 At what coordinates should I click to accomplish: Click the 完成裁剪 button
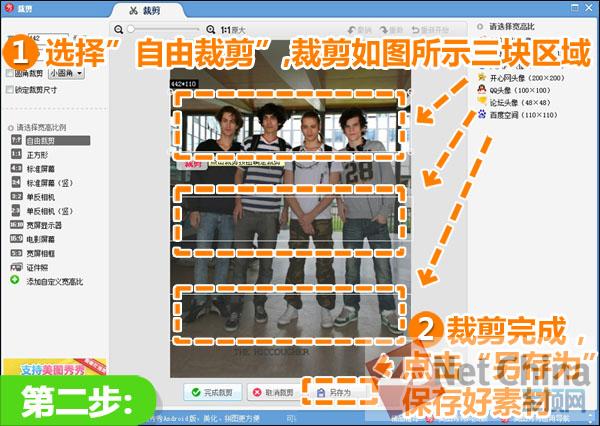coord(213,392)
